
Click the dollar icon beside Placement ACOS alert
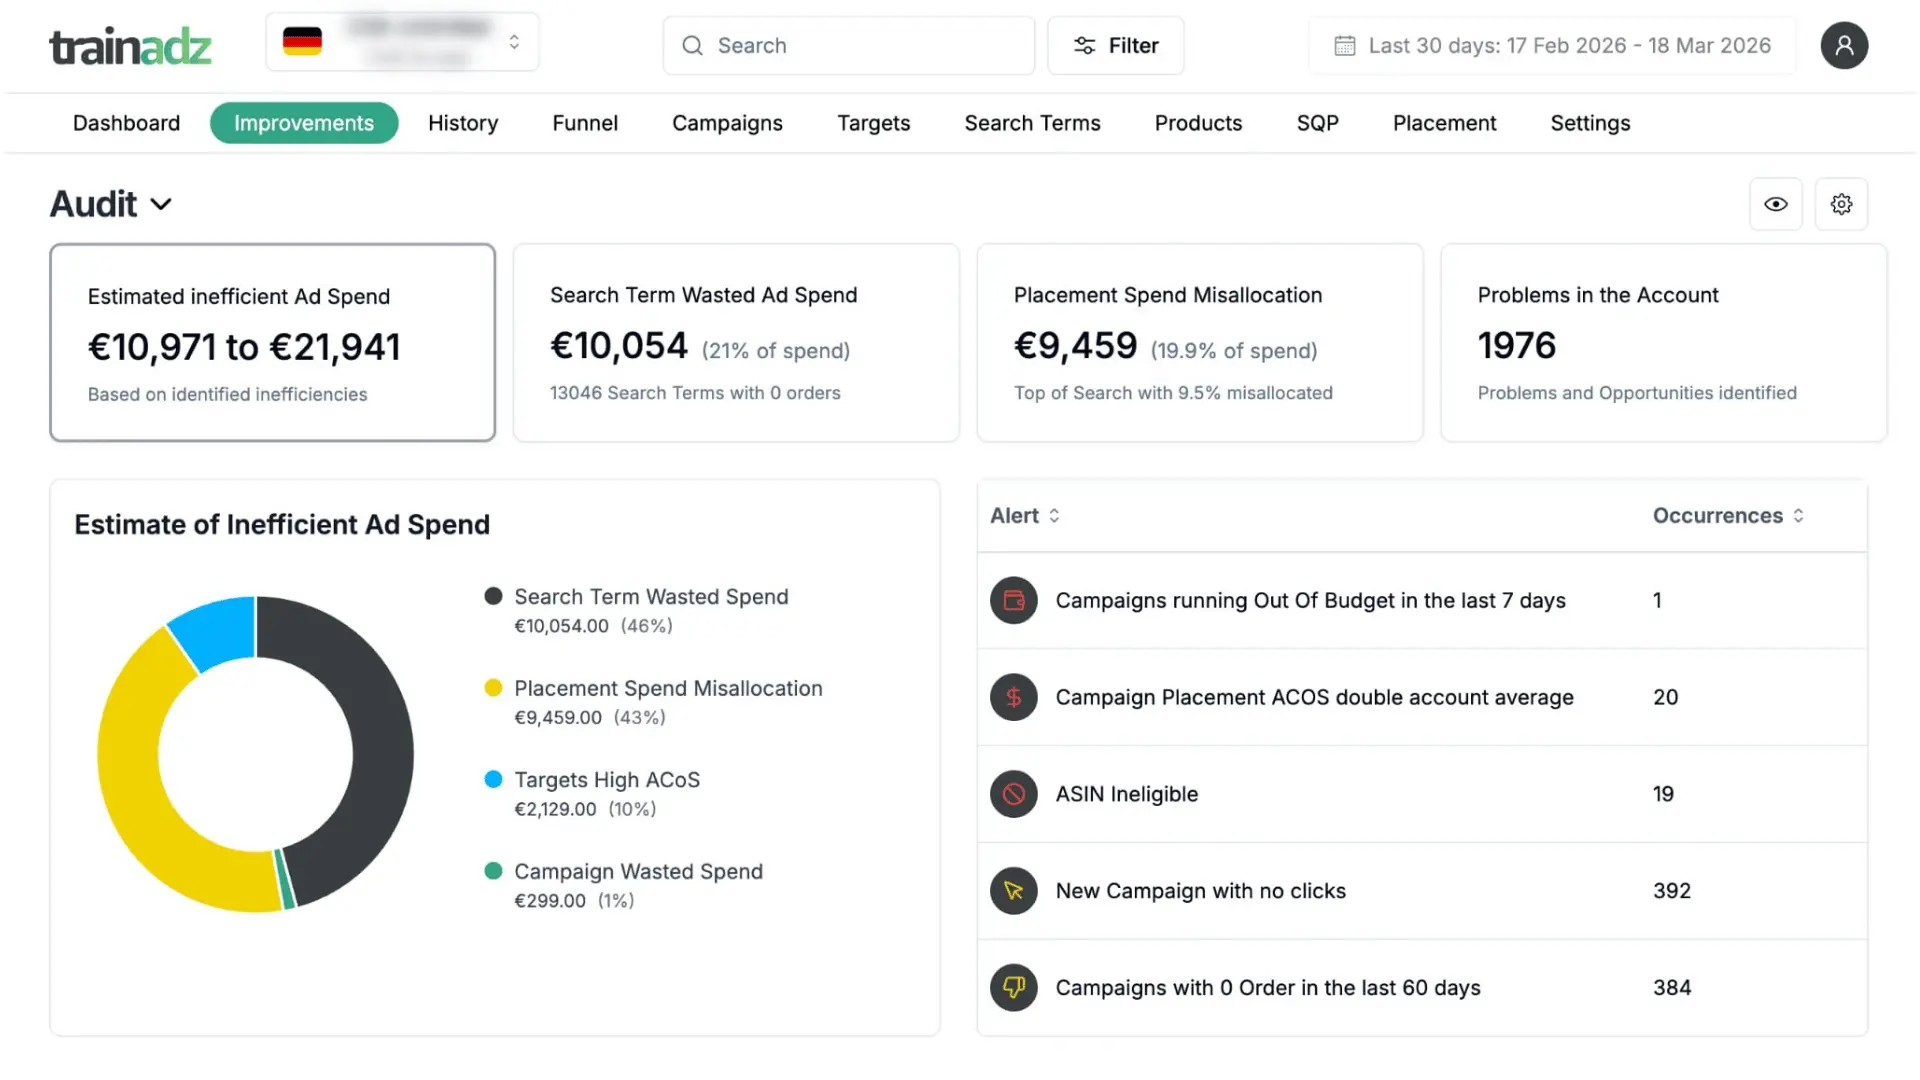click(x=1013, y=697)
